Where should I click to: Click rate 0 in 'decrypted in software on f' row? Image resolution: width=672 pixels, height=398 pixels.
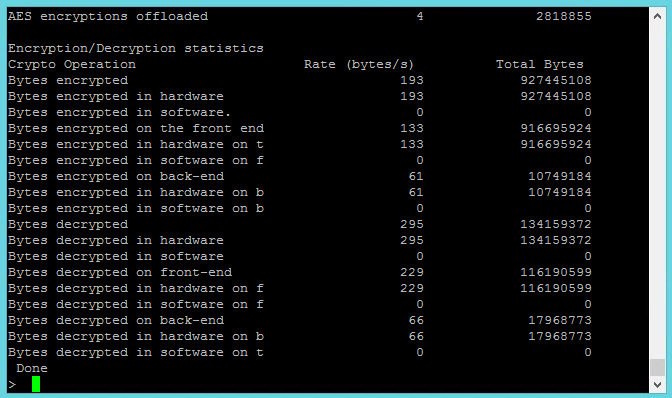point(420,304)
